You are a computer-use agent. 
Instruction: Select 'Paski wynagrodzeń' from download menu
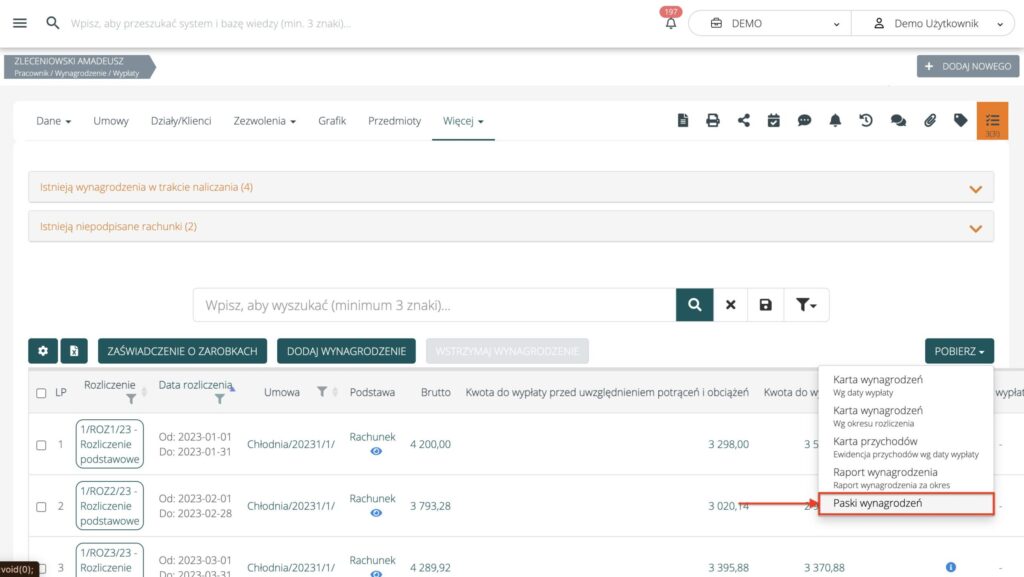pos(905,503)
